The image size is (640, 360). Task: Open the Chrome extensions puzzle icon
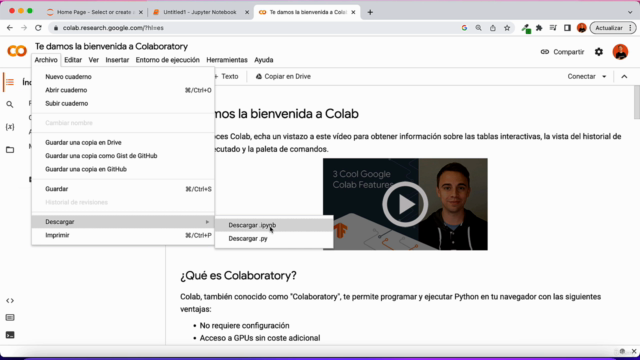point(539,28)
